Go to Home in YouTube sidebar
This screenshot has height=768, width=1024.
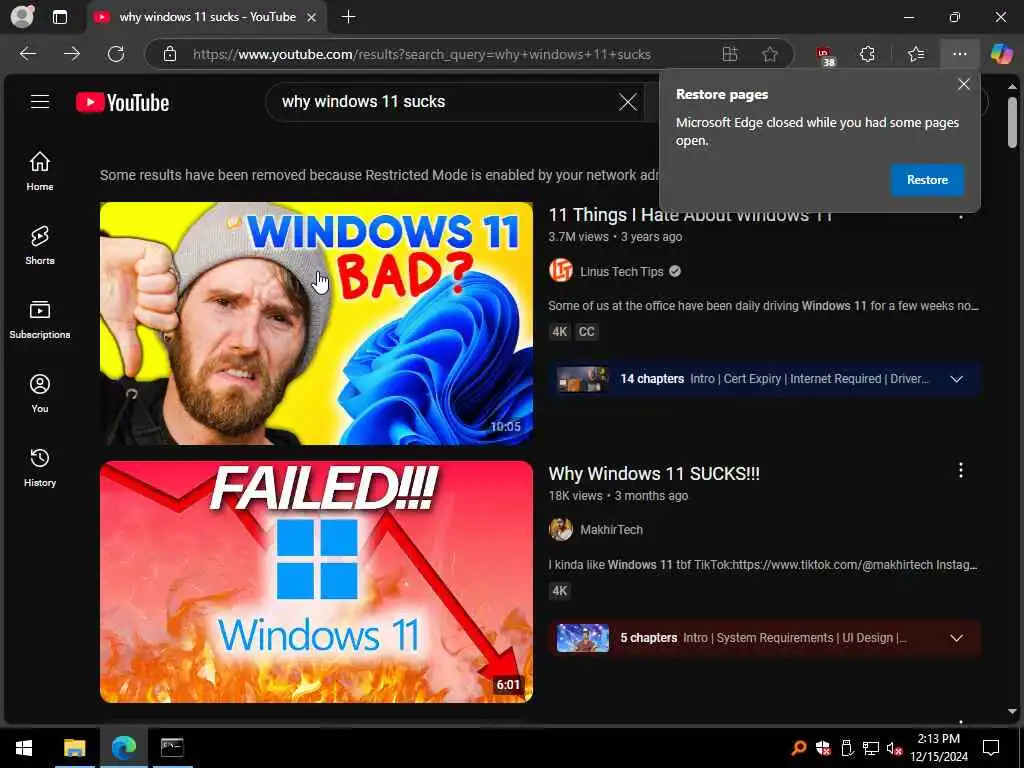click(x=40, y=171)
